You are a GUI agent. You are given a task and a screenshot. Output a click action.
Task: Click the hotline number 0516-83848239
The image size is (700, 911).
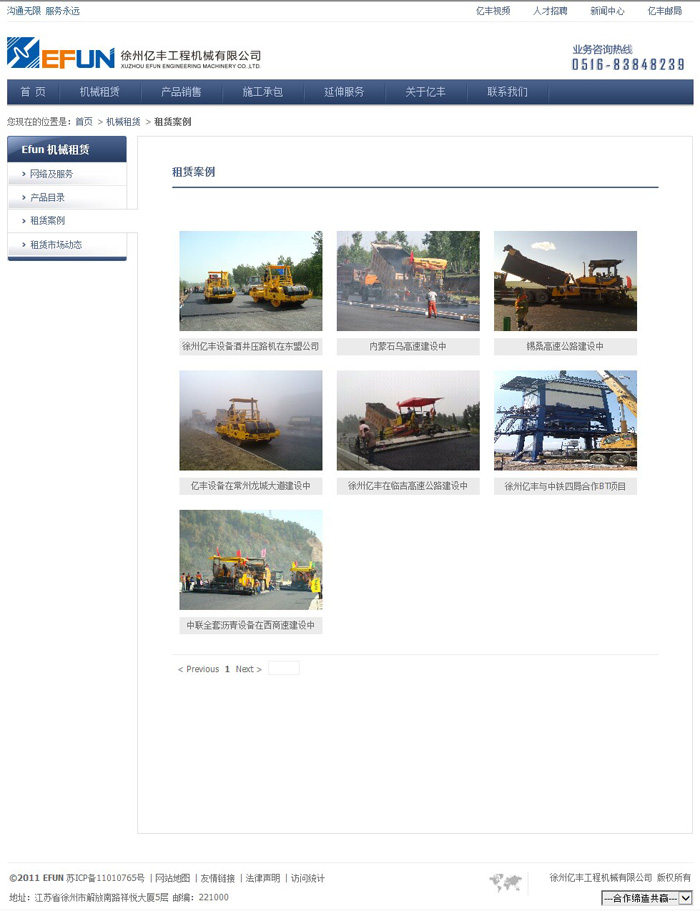pyautogui.click(x=628, y=64)
